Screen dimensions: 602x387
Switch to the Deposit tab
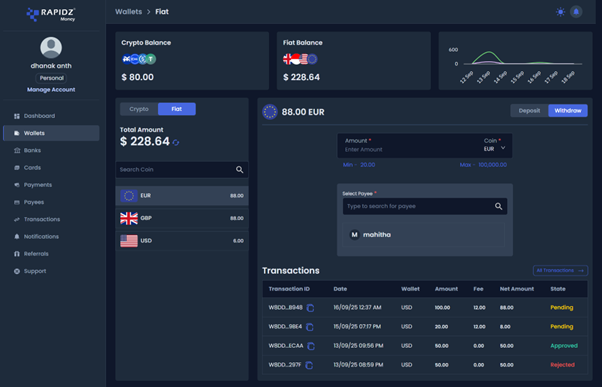coord(529,111)
